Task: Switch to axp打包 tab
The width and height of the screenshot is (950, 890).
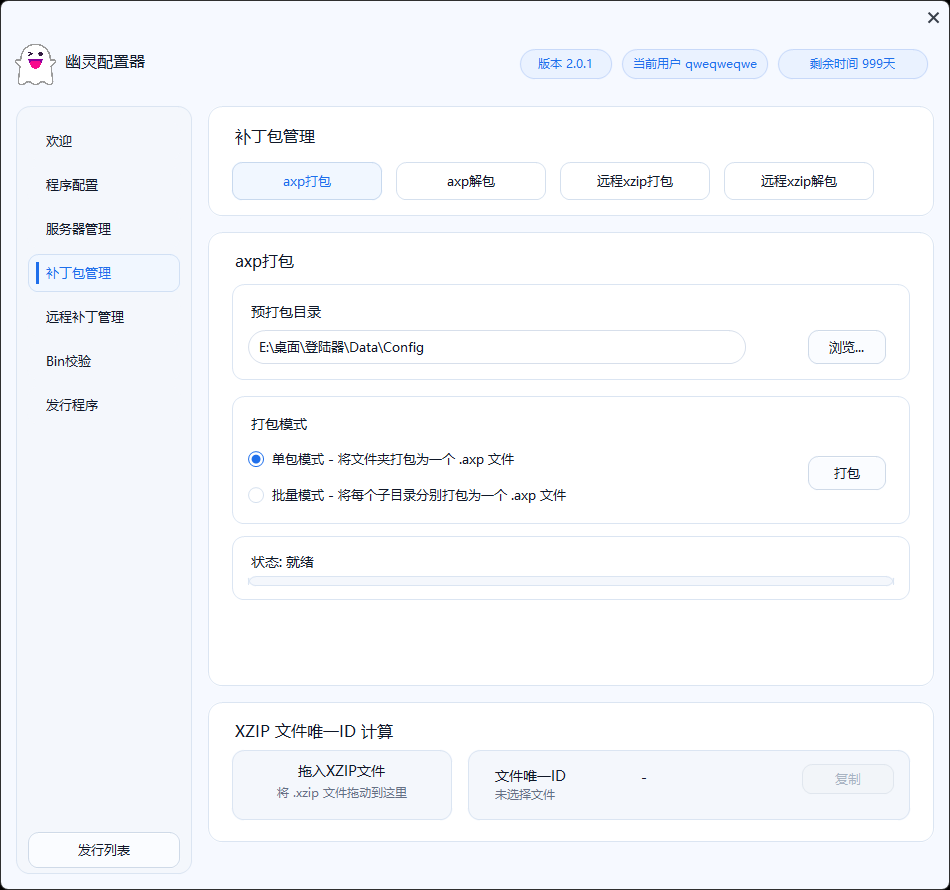Action: pyautogui.click(x=307, y=181)
